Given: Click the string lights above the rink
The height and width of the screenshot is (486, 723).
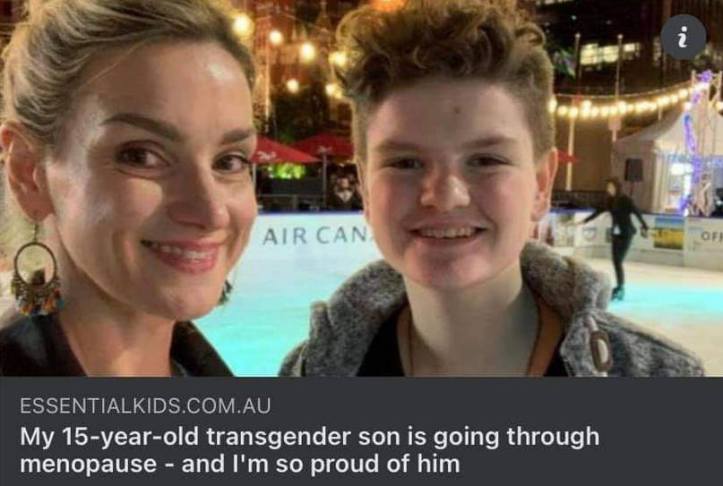Looking at the screenshot, I should point(622,104).
